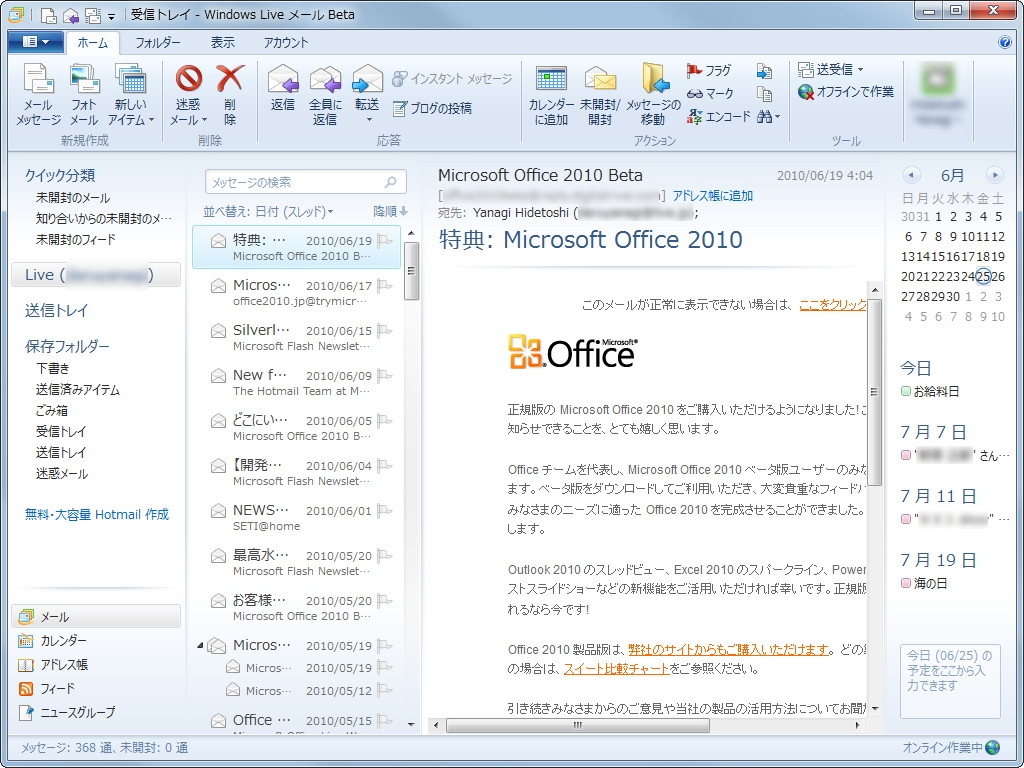The width and height of the screenshot is (1024, 768).
Task: Open the 送信済みアイテム folder
Action: point(78,390)
